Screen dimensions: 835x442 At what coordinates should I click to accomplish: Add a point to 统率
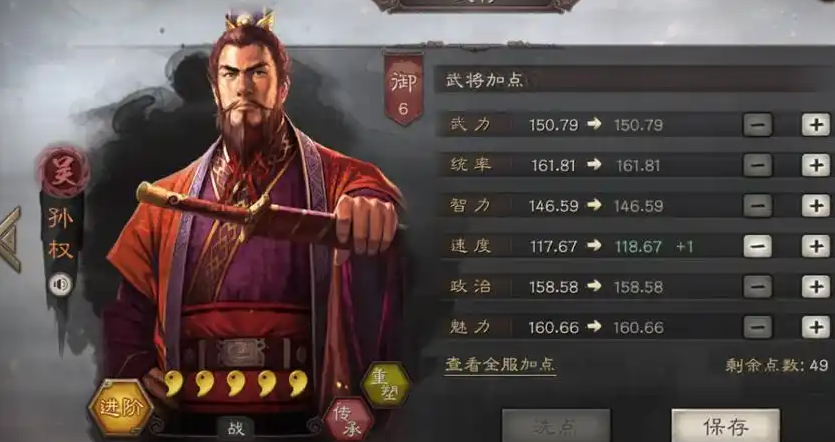(x=816, y=165)
